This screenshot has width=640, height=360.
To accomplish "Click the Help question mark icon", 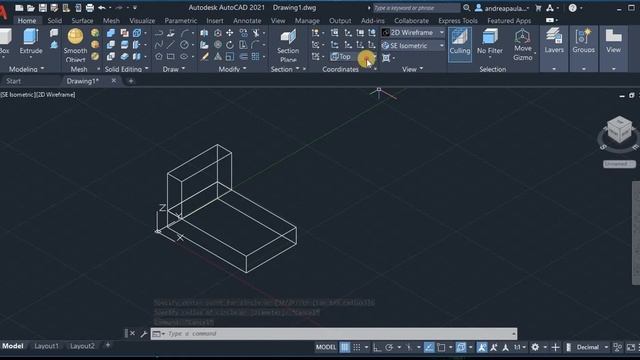I will pos(572,8).
